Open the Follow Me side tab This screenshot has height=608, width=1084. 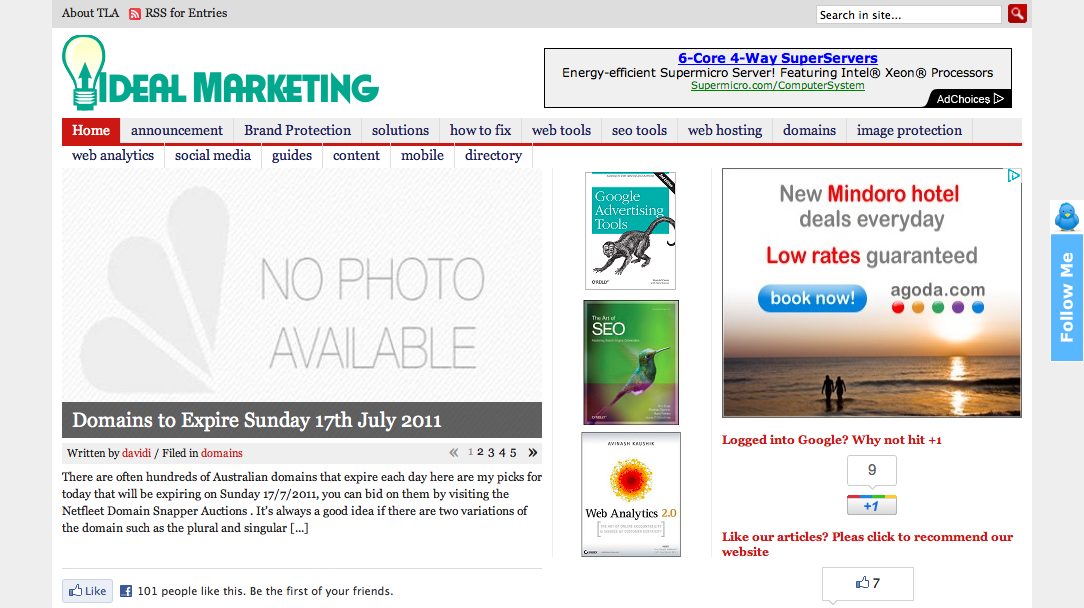point(1067,297)
